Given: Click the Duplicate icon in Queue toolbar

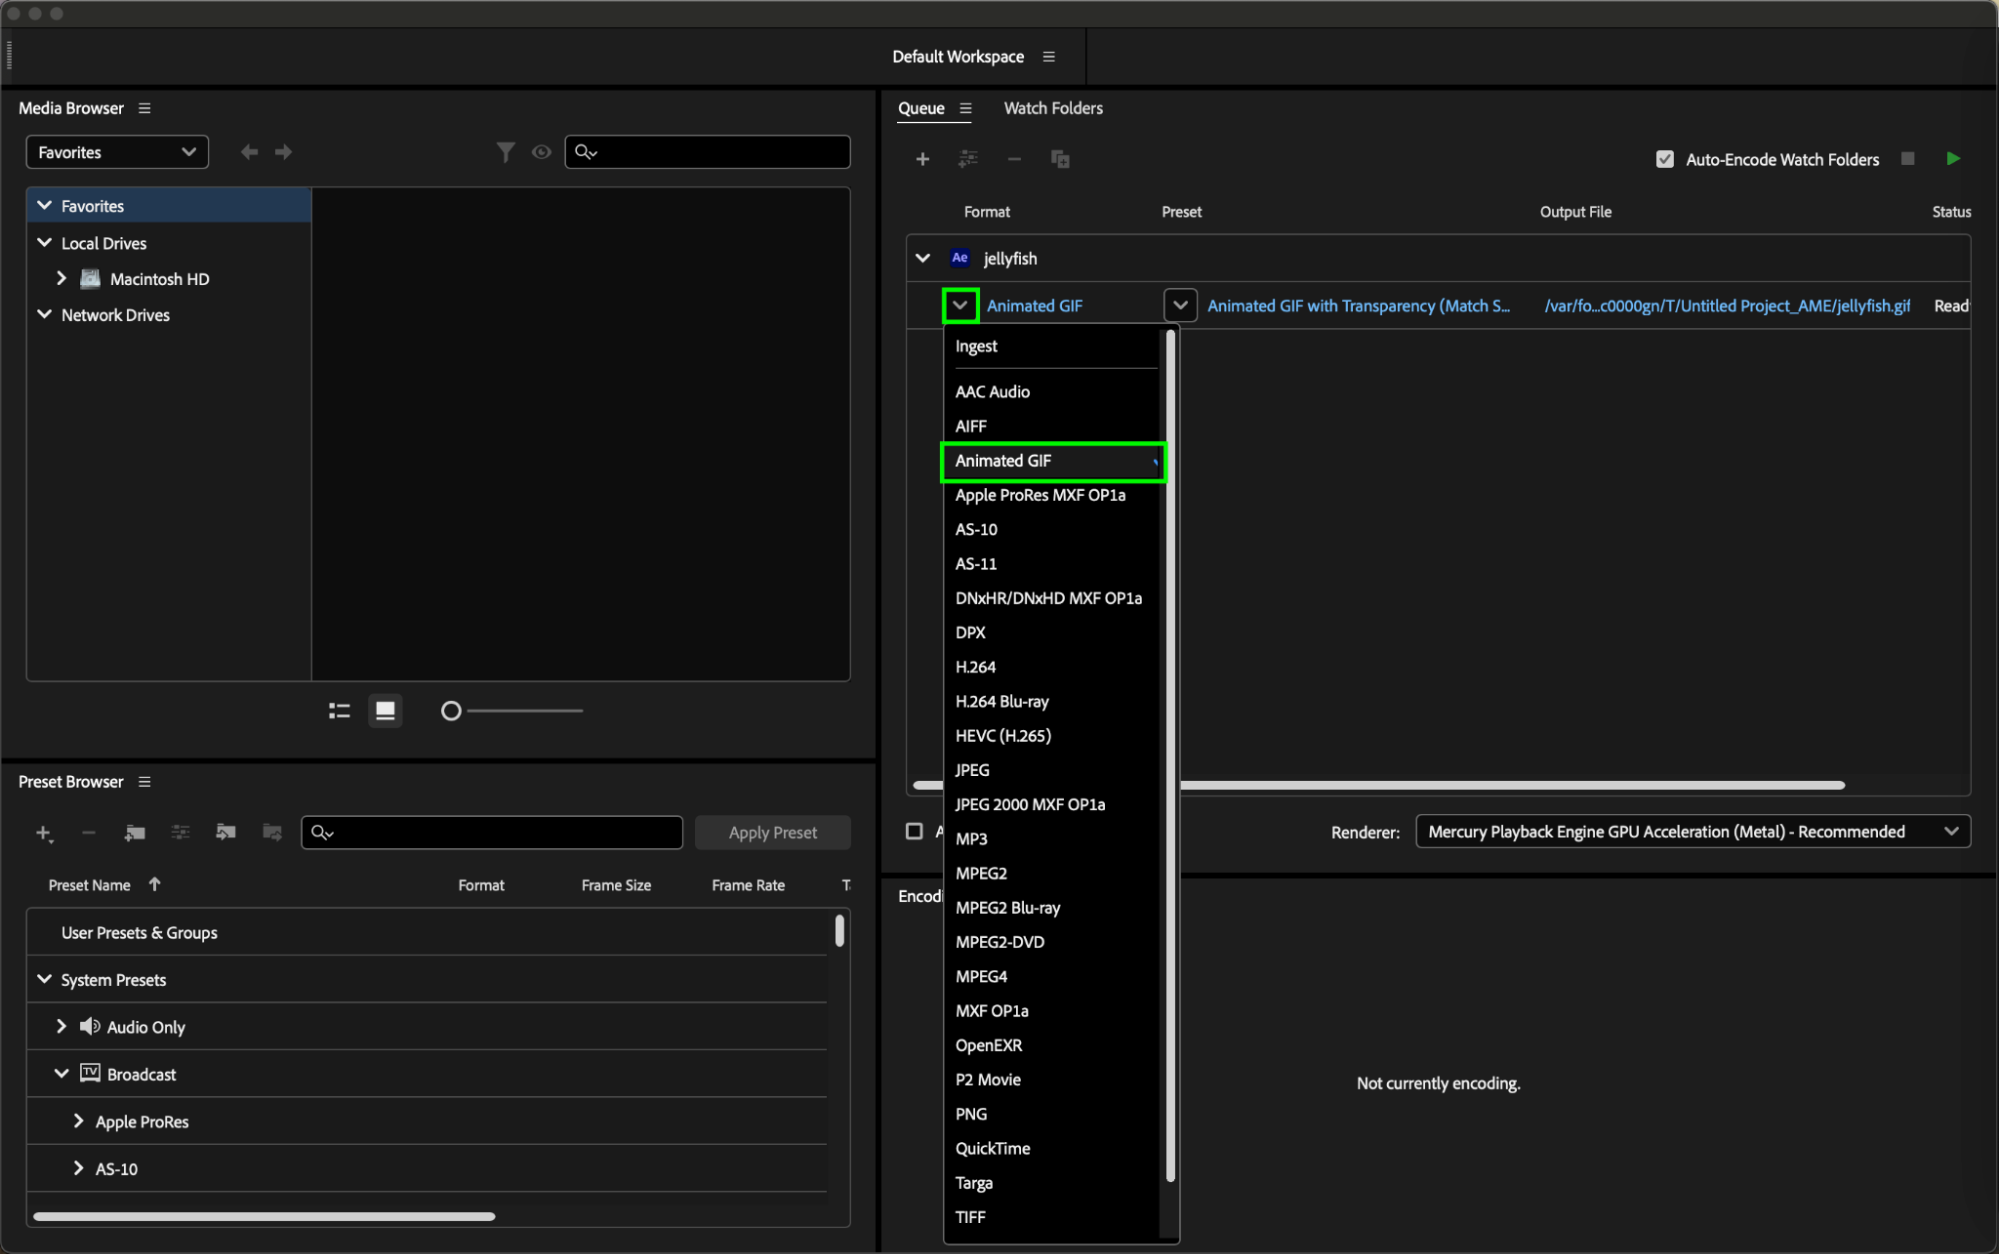Looking at the screenshot, I should coord(1060,159).
